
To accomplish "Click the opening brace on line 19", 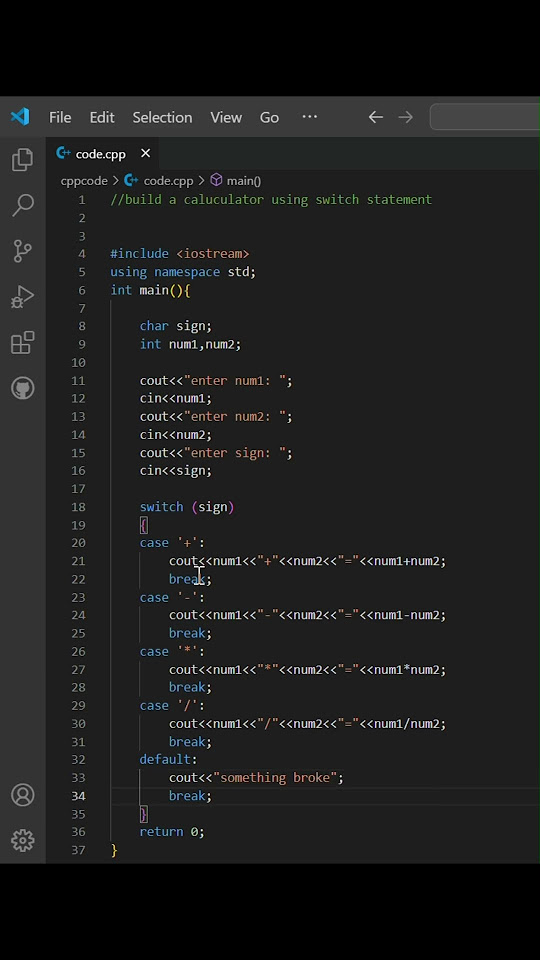I will 143,525.
